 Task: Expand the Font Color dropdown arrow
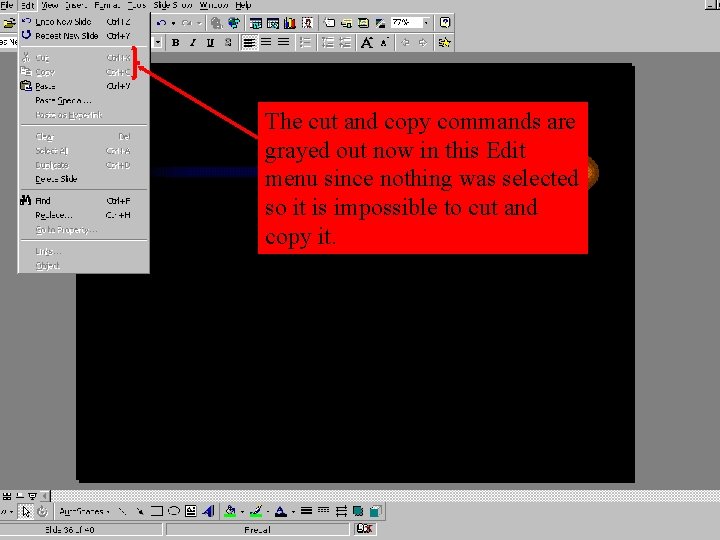tap(293, 511)
